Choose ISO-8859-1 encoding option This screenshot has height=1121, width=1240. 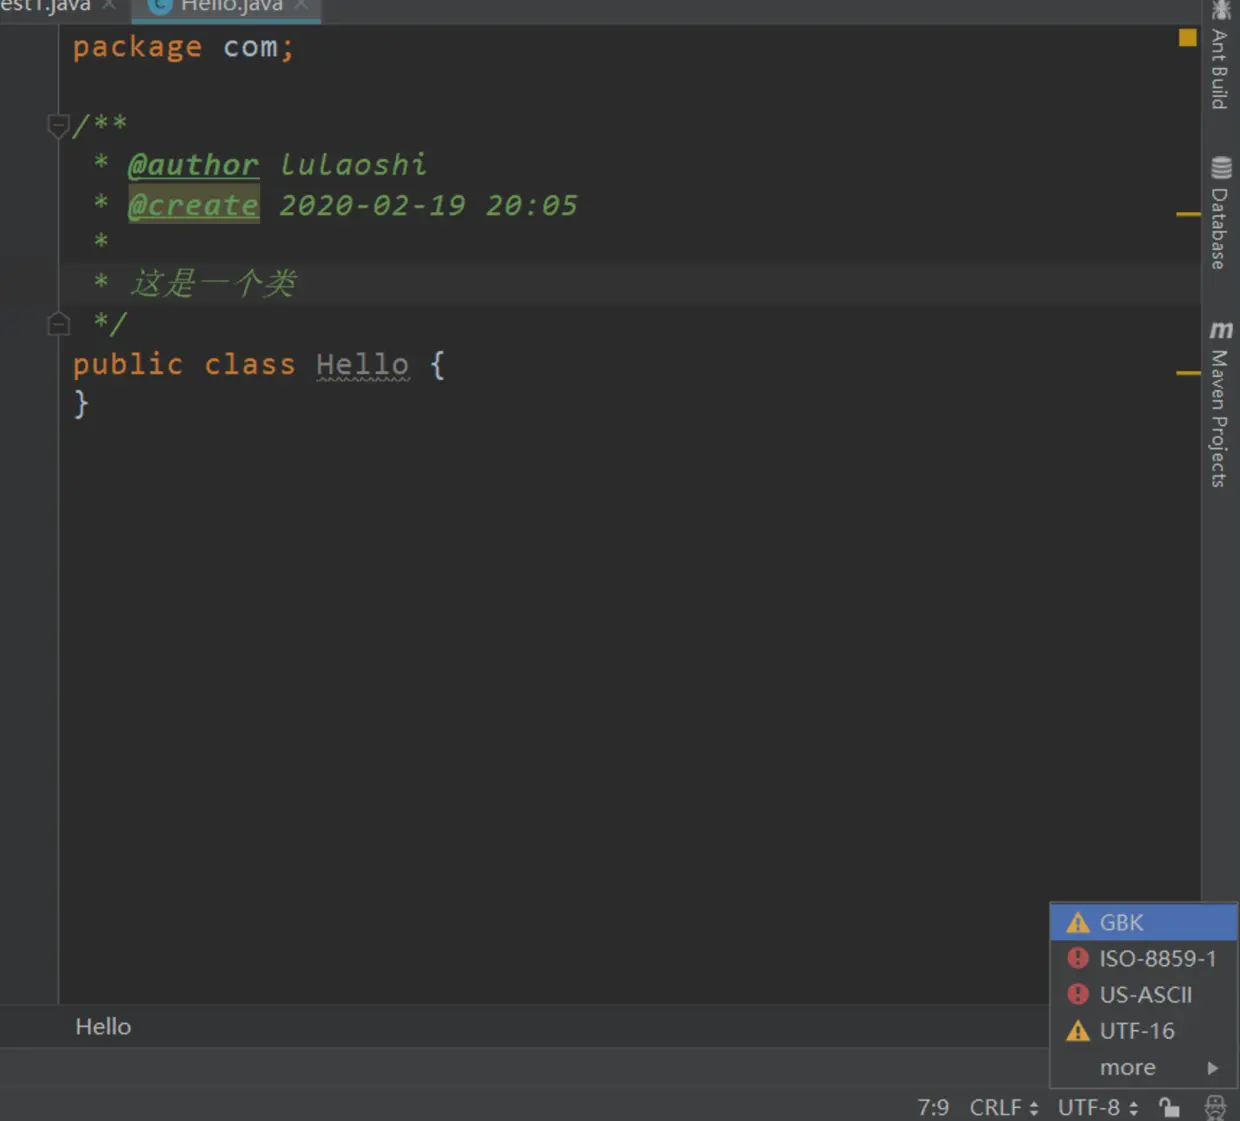(1143, 958)
